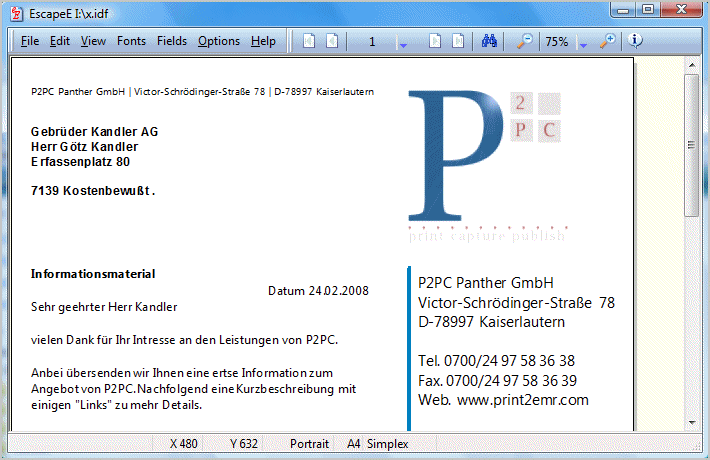The height and width of the screenshot is (460, 710).
Task: Click the text 'Herr Götz Kandler'
Action: point(84,147)
